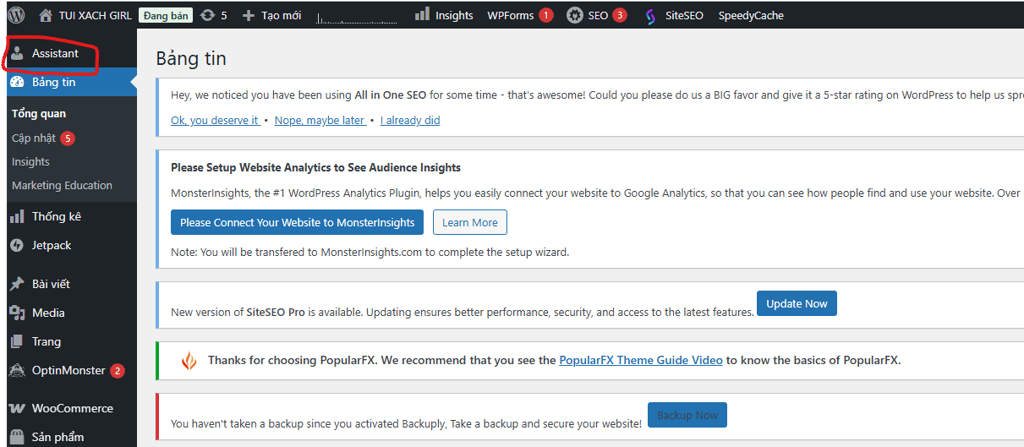This screenshot has height=447, width=1024.
Task: Click the OptinMonster sidebar icon
Action: point(17,370)
